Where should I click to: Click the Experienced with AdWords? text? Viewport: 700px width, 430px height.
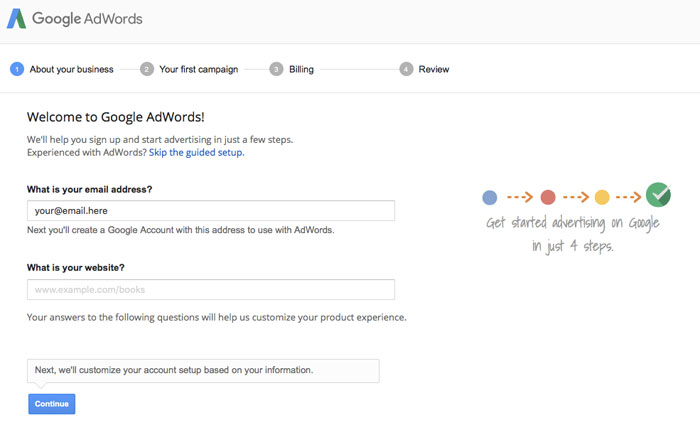(x=87, y=152)
